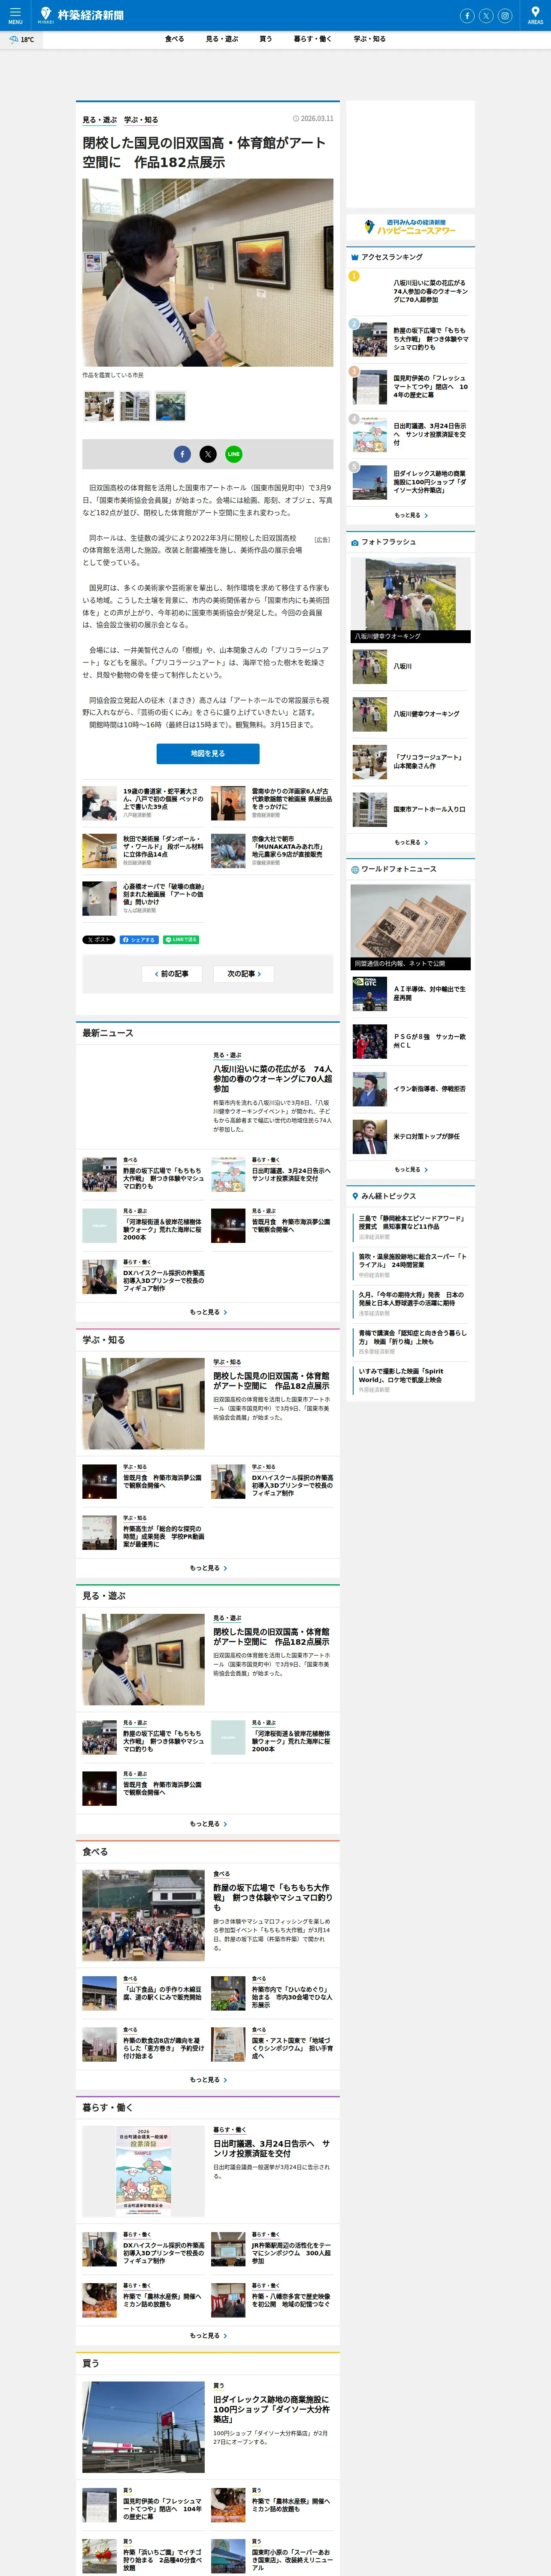Open related article 秋田で美術展「ダンボール・ザ・ワールド」
Screen dimensions: 551x2576
[x=143, y=851]
